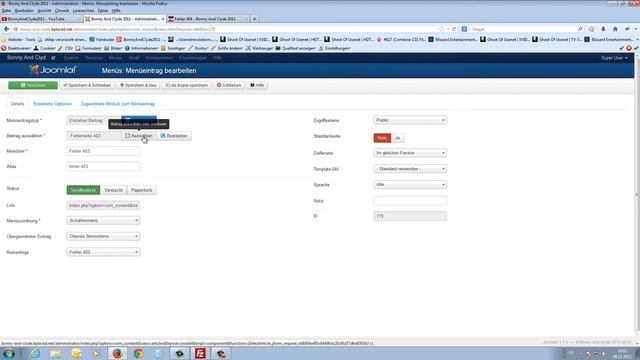
Task: Click into the Alias input field
Action: point(103,167)
